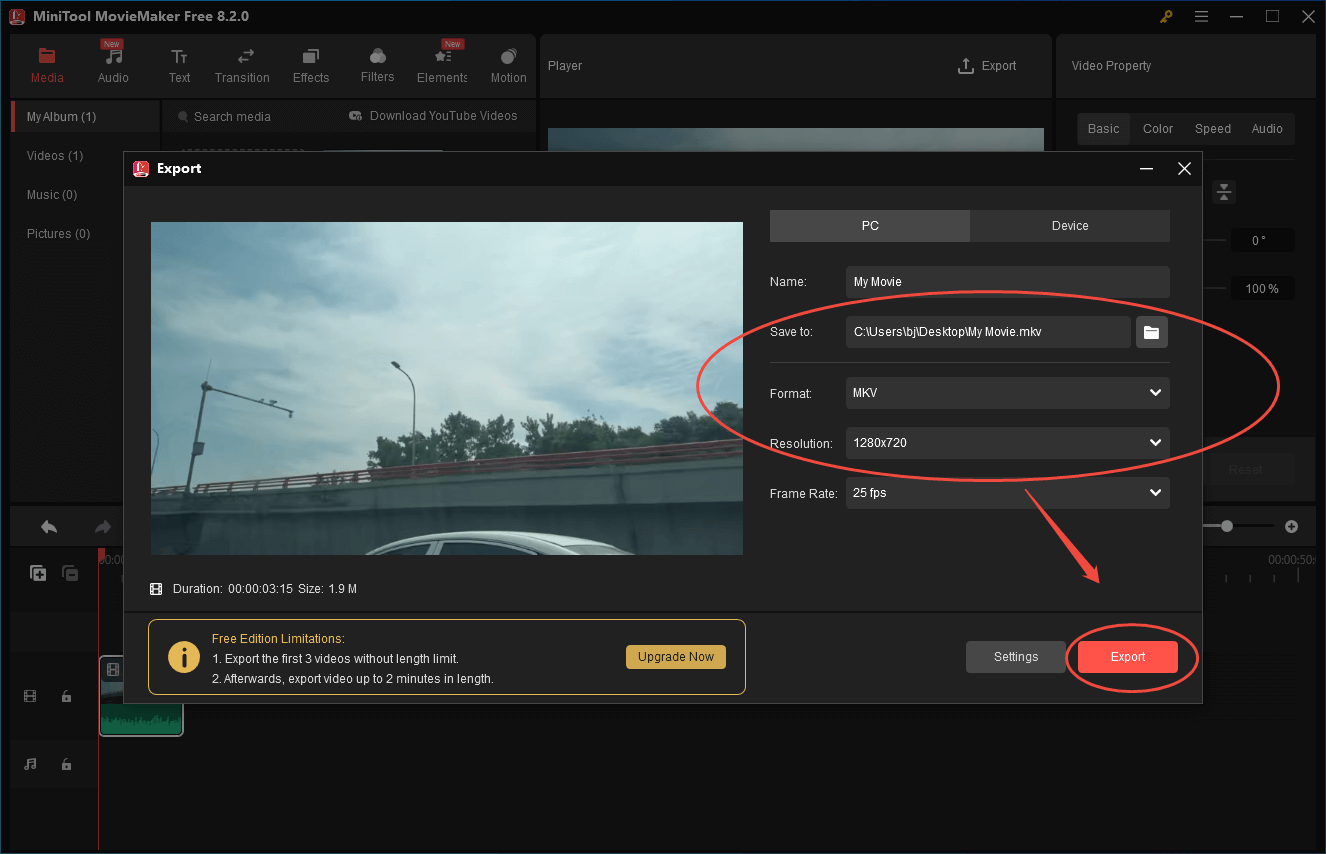This screenshot has height=854, width=1326.
Task: Browse save location with folder icon
Action: [x=1152, y=332]
